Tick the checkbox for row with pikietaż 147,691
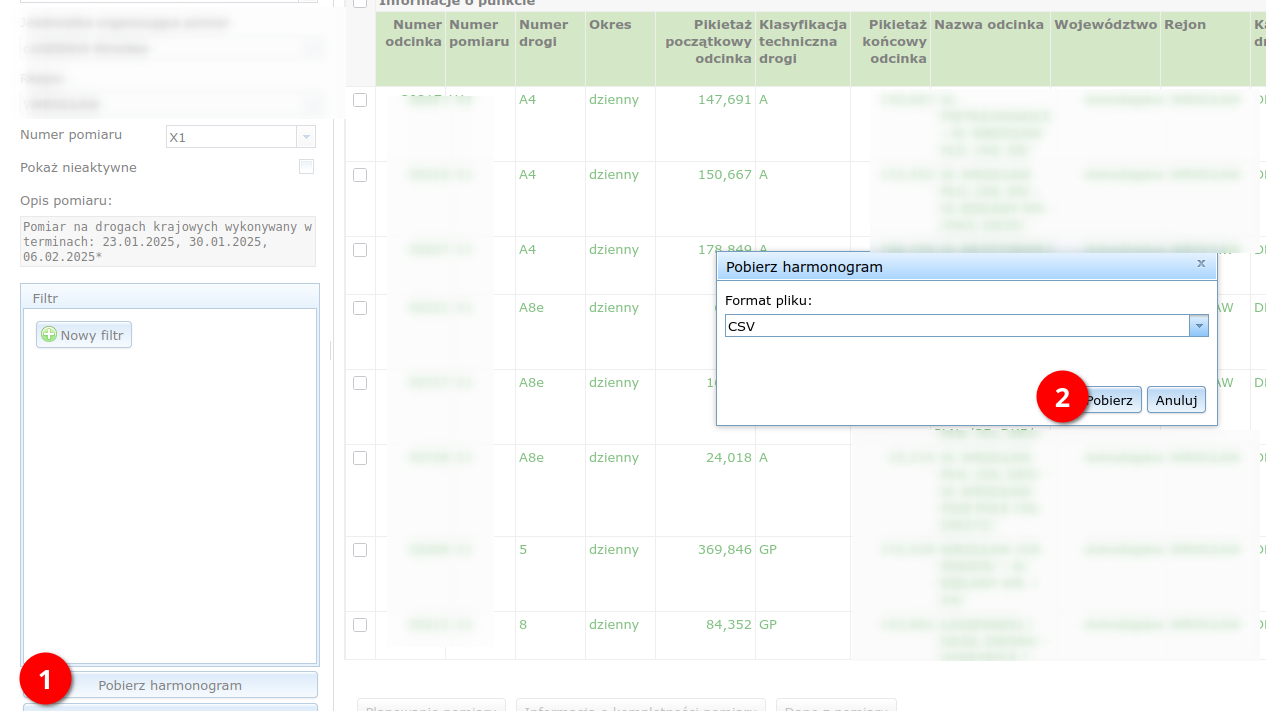 coord(360,100)
